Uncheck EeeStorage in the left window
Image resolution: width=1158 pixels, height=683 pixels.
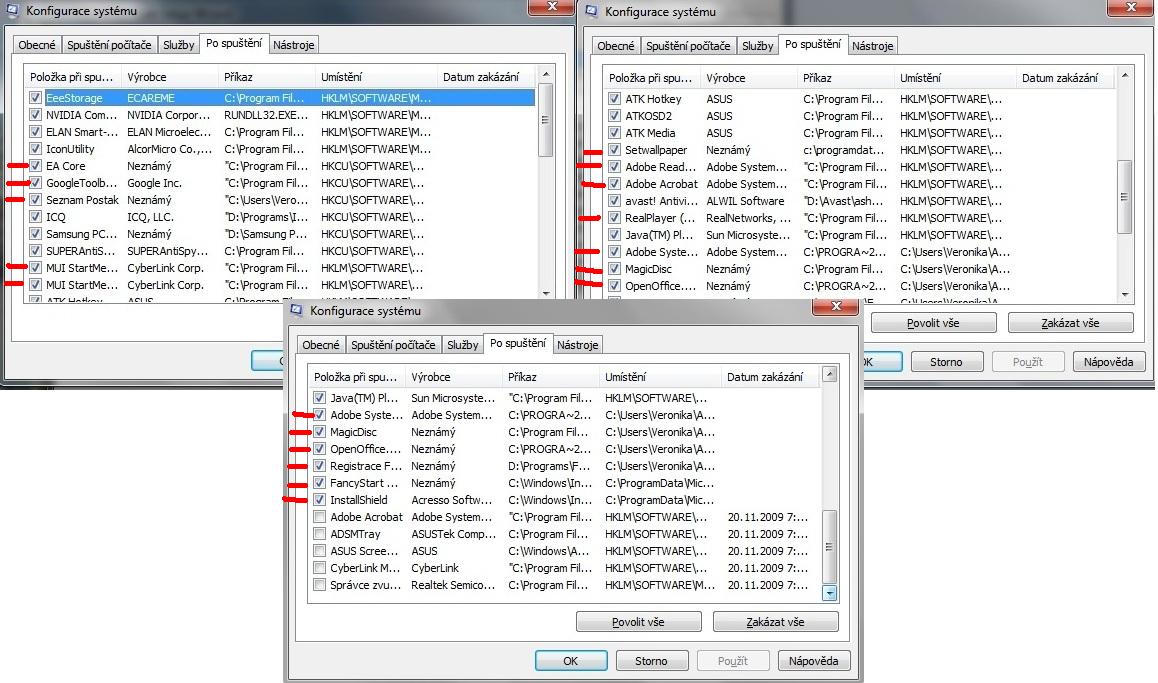pyautogui.click(x=35, y=97)
